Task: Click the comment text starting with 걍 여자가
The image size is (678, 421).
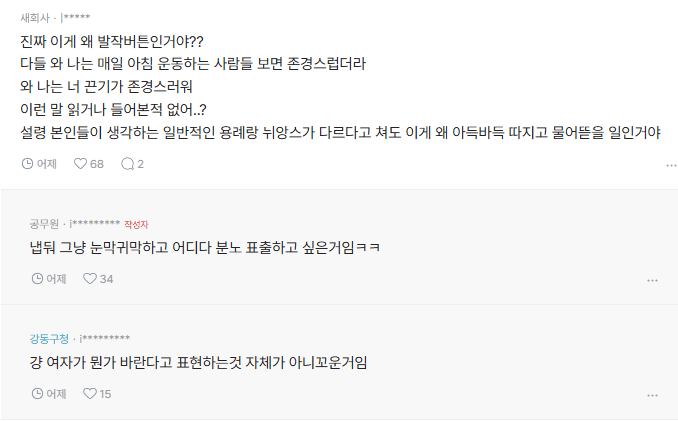Action: click(x=199, y=361)
